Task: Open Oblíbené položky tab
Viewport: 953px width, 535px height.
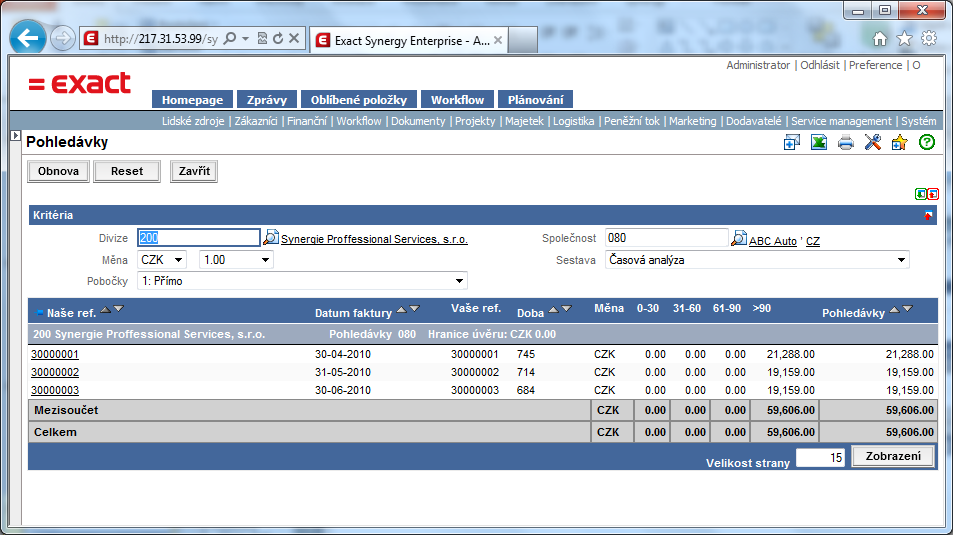Action: [x=359, y=100]
